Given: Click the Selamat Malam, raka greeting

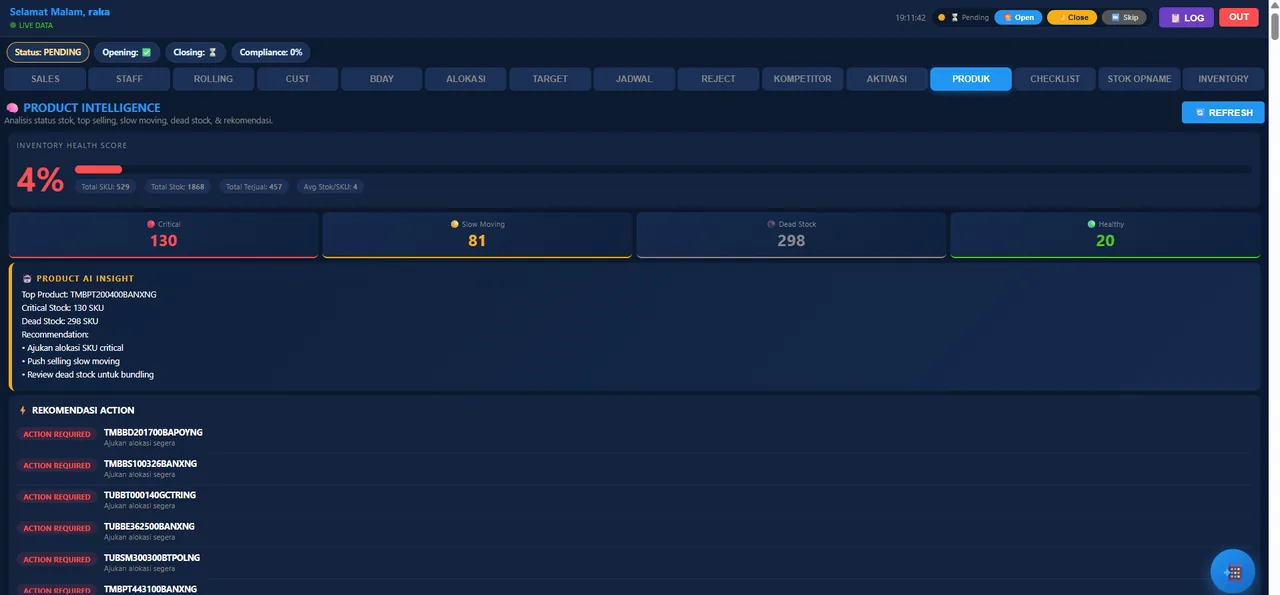Looking at the screenshot, I should pos(60,12).
